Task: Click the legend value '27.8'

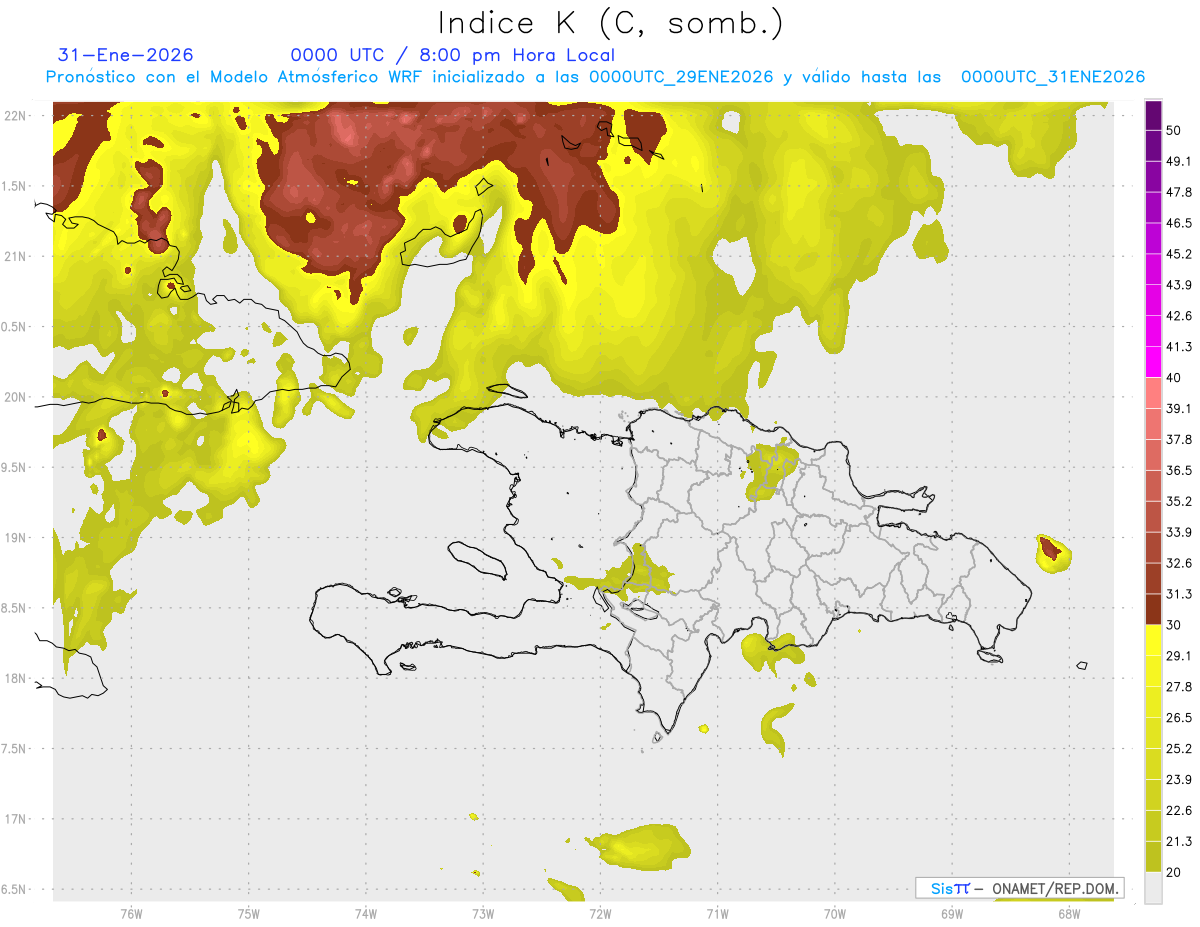Action: coord(1179,687)
